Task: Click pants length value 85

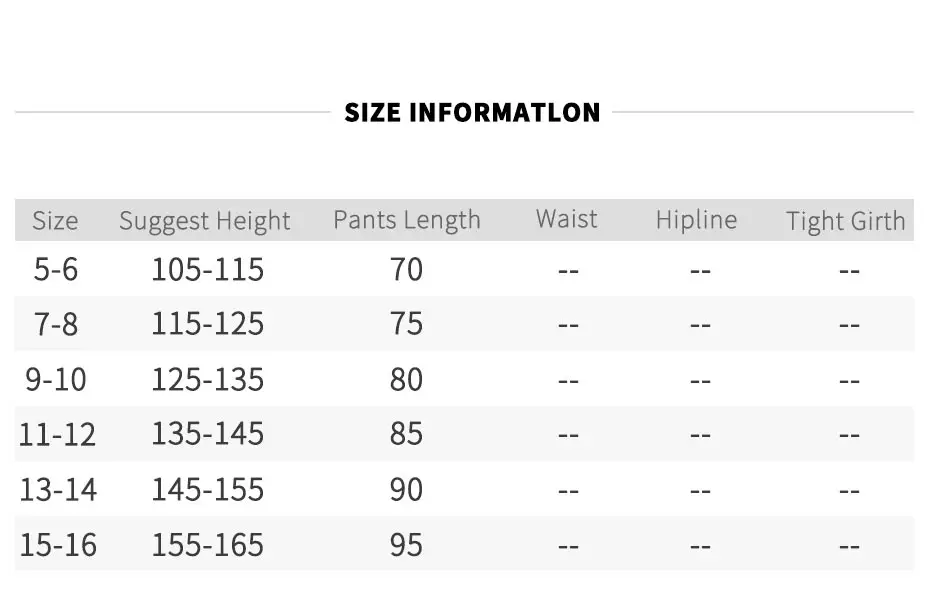Action: click(x=406, y=434)
